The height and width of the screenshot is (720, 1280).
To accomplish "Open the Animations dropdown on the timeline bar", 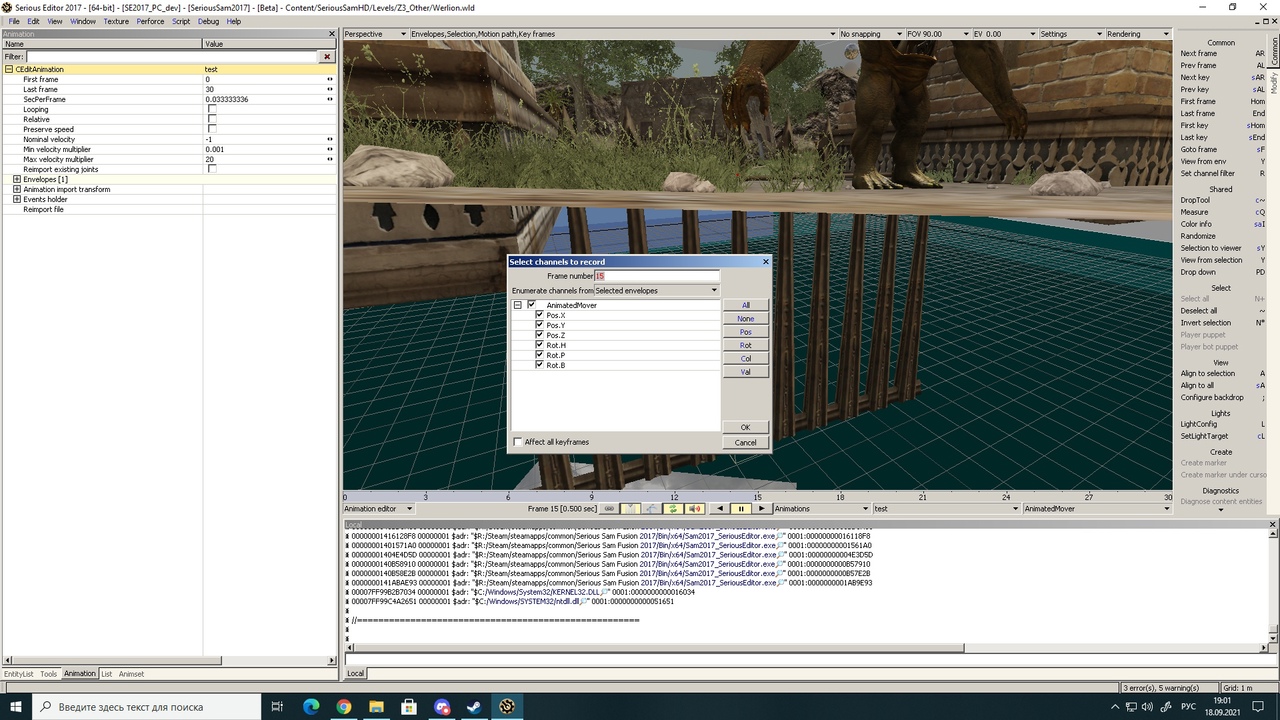I will [821, 509].
